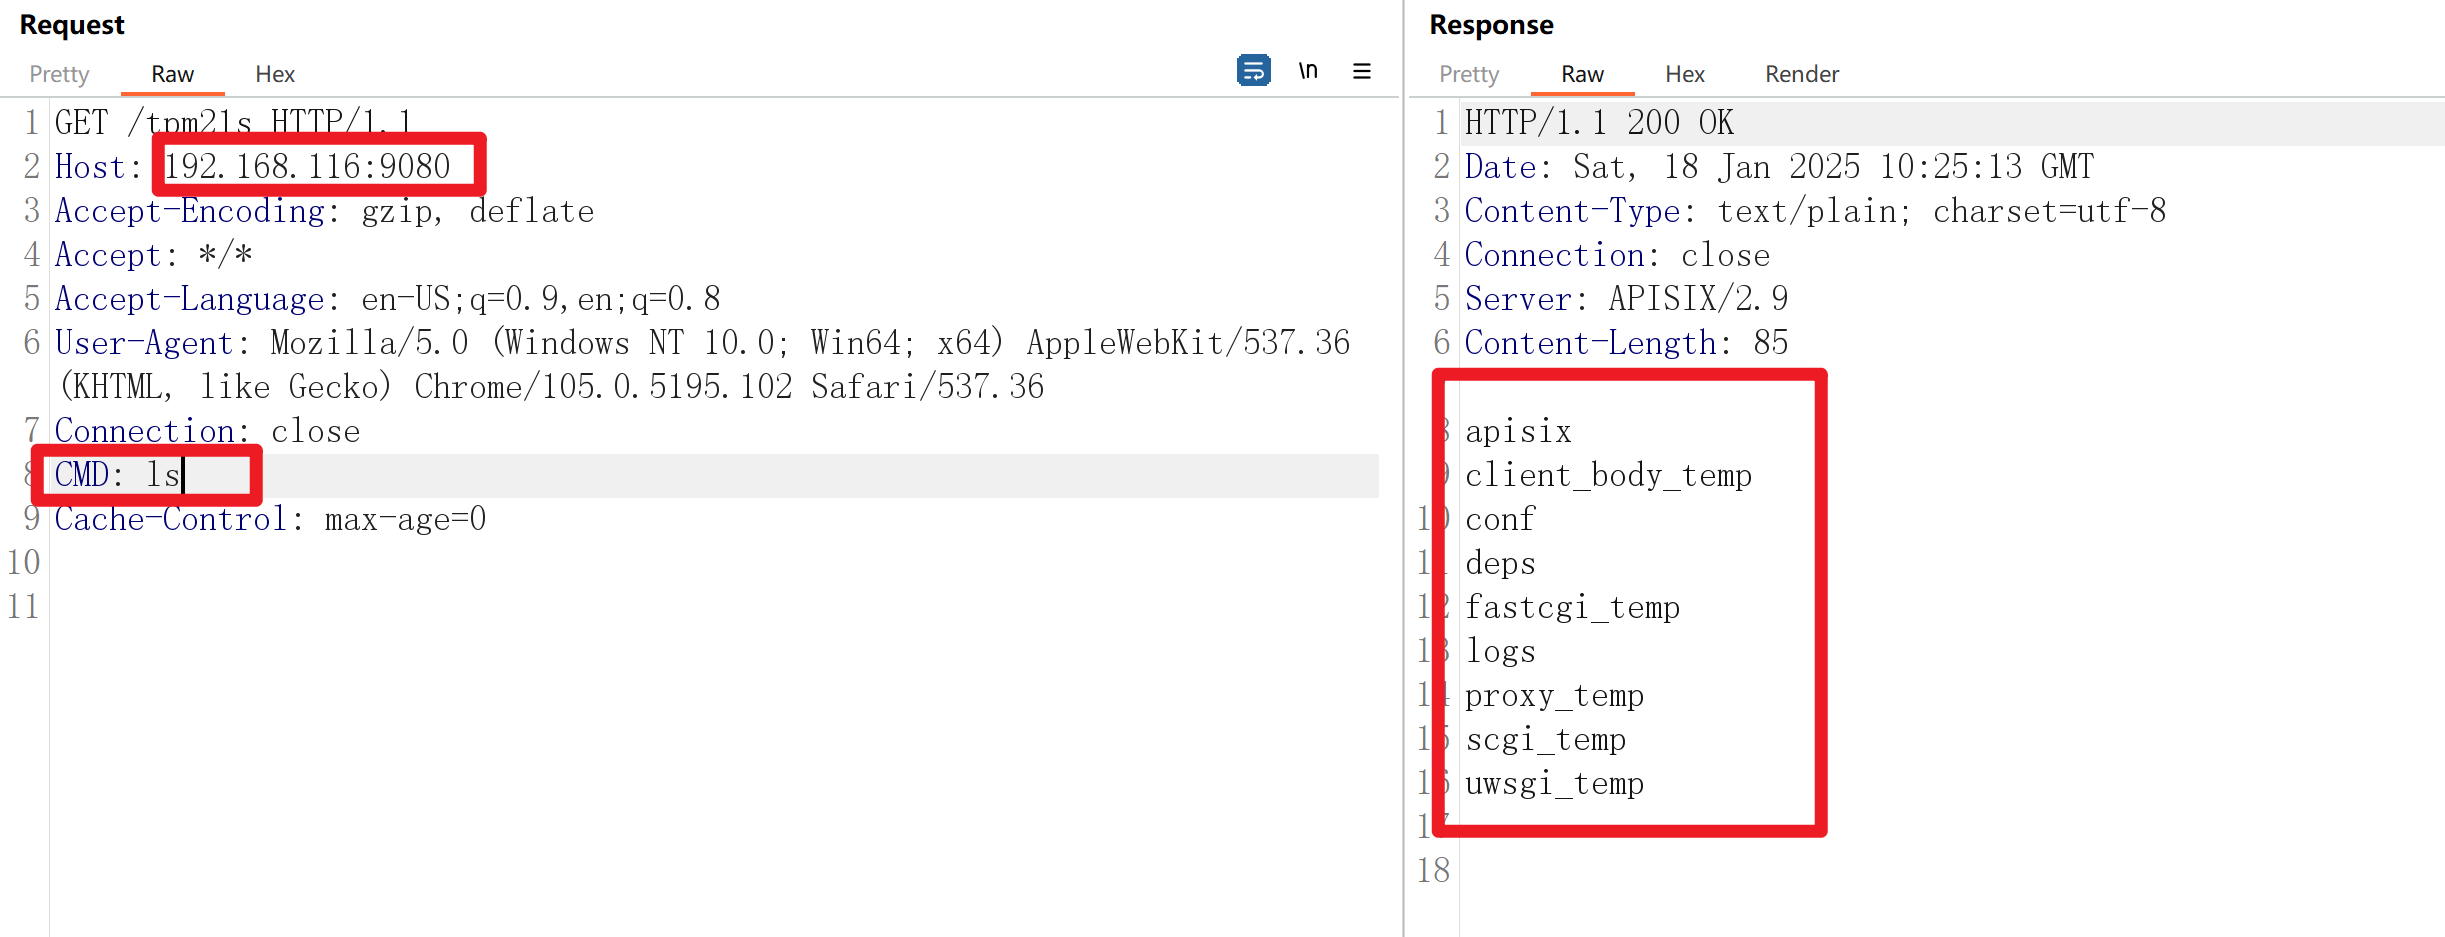2445x937 pixels.
Task: Click 'apisix' in response body
Action: [1518, 431]
